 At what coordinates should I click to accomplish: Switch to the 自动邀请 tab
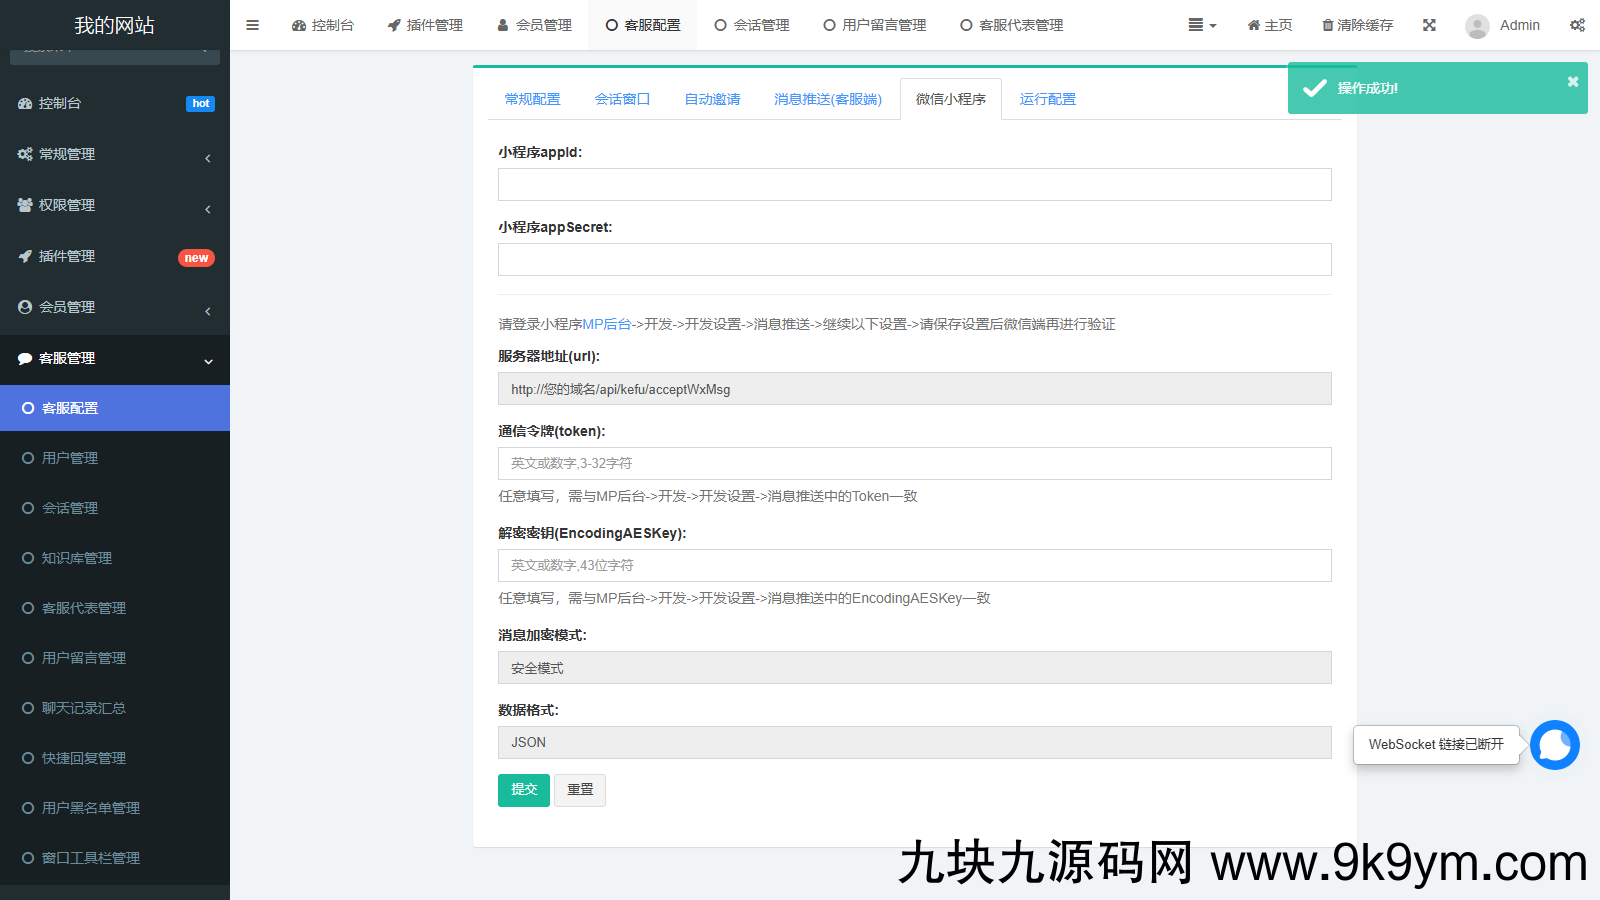point(712,99)
